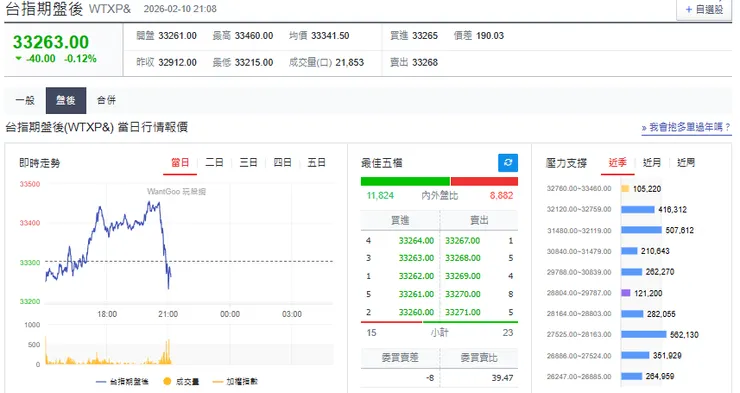
Task: Click the 開盤 33261.00 value
Action: [177, 36]
